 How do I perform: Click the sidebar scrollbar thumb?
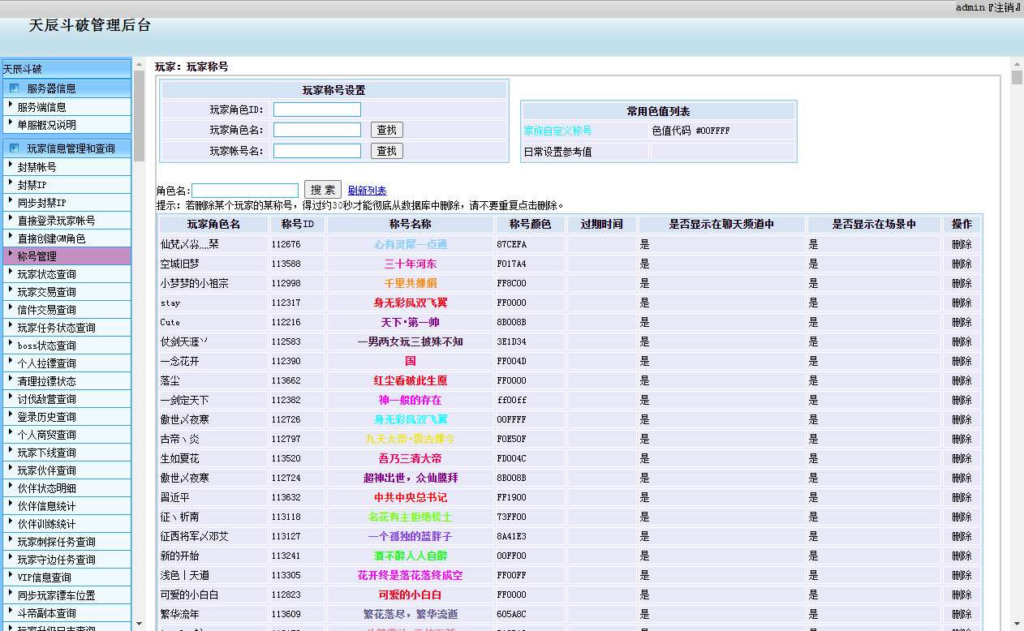[138, 116]
